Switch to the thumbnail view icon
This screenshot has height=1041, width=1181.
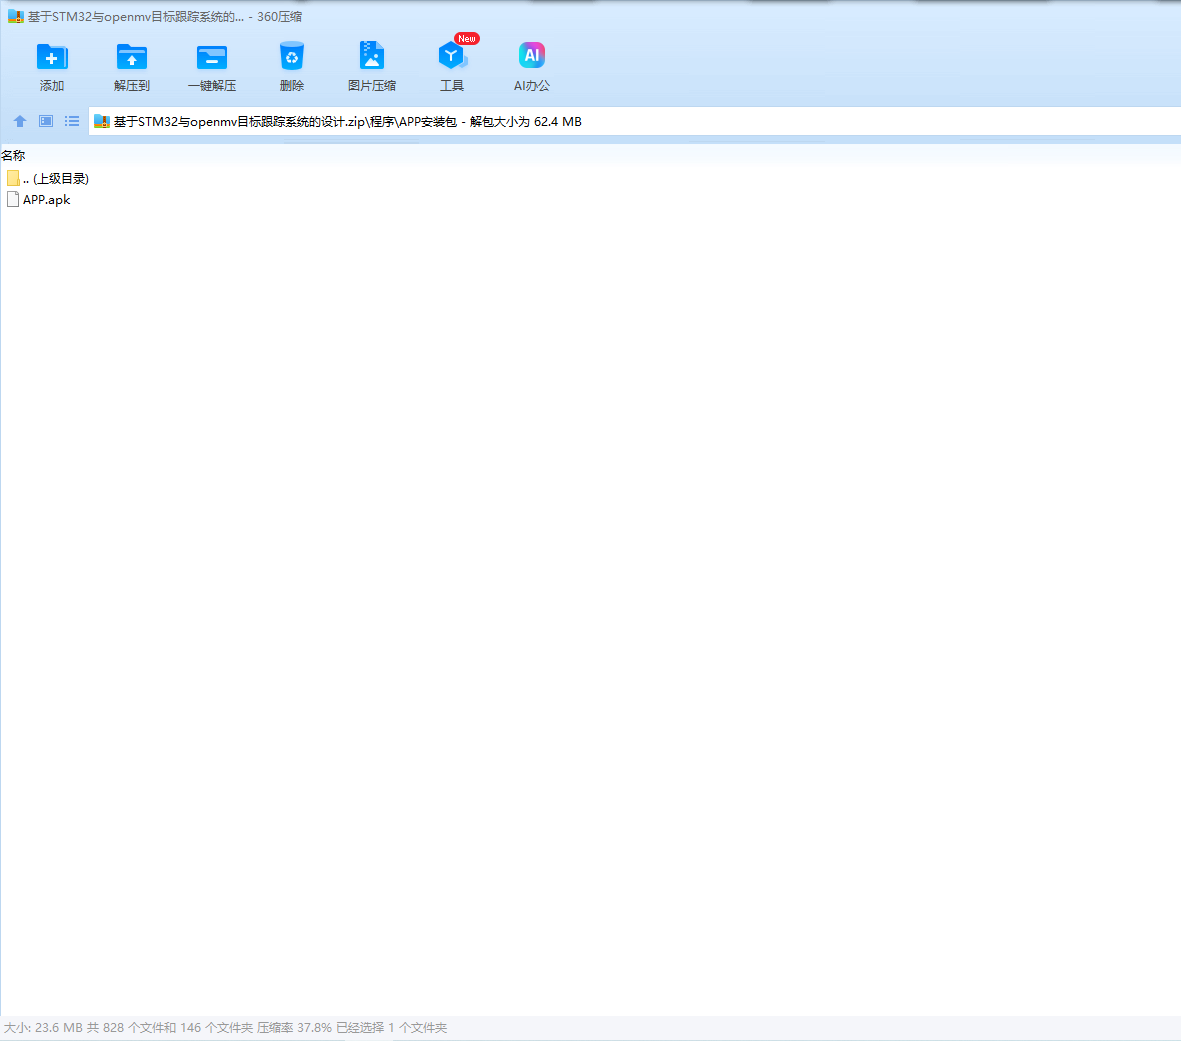46,121
